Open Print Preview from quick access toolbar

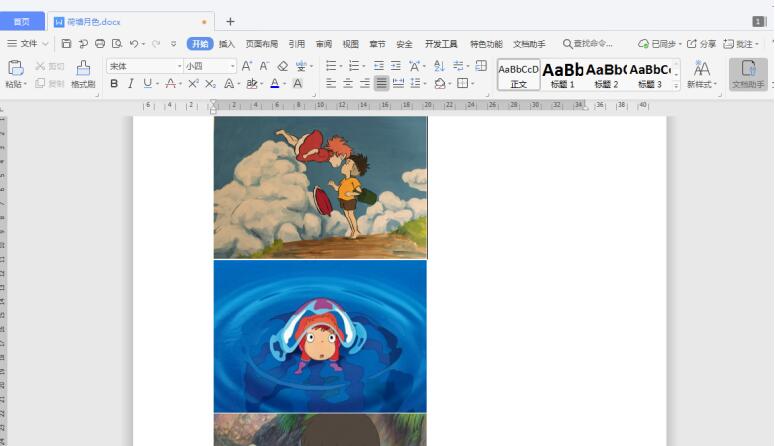click(x=117, y=44)
